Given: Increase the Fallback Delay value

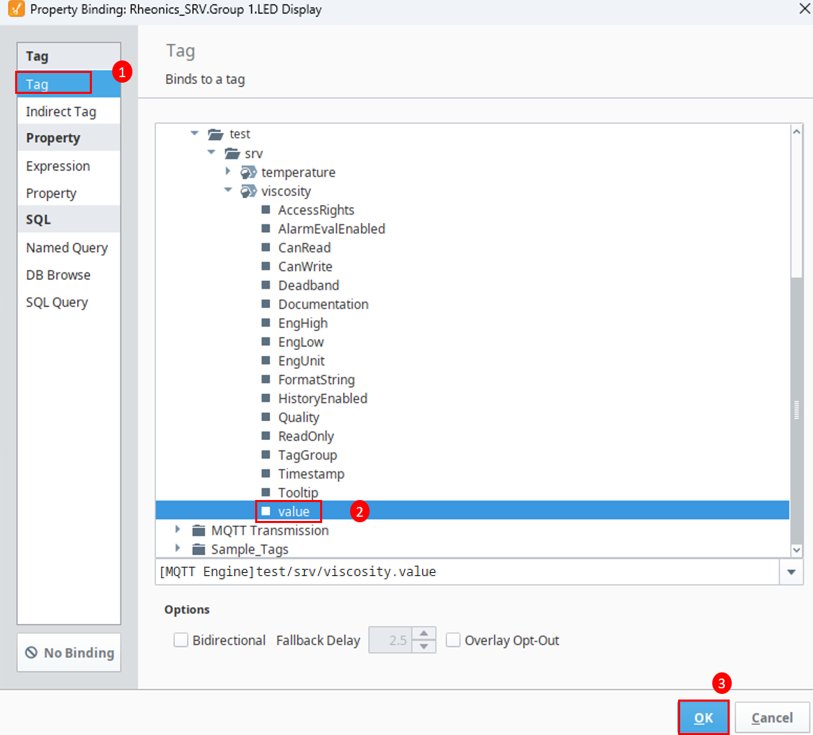Looking at the screenshot, I should [424, 633].
